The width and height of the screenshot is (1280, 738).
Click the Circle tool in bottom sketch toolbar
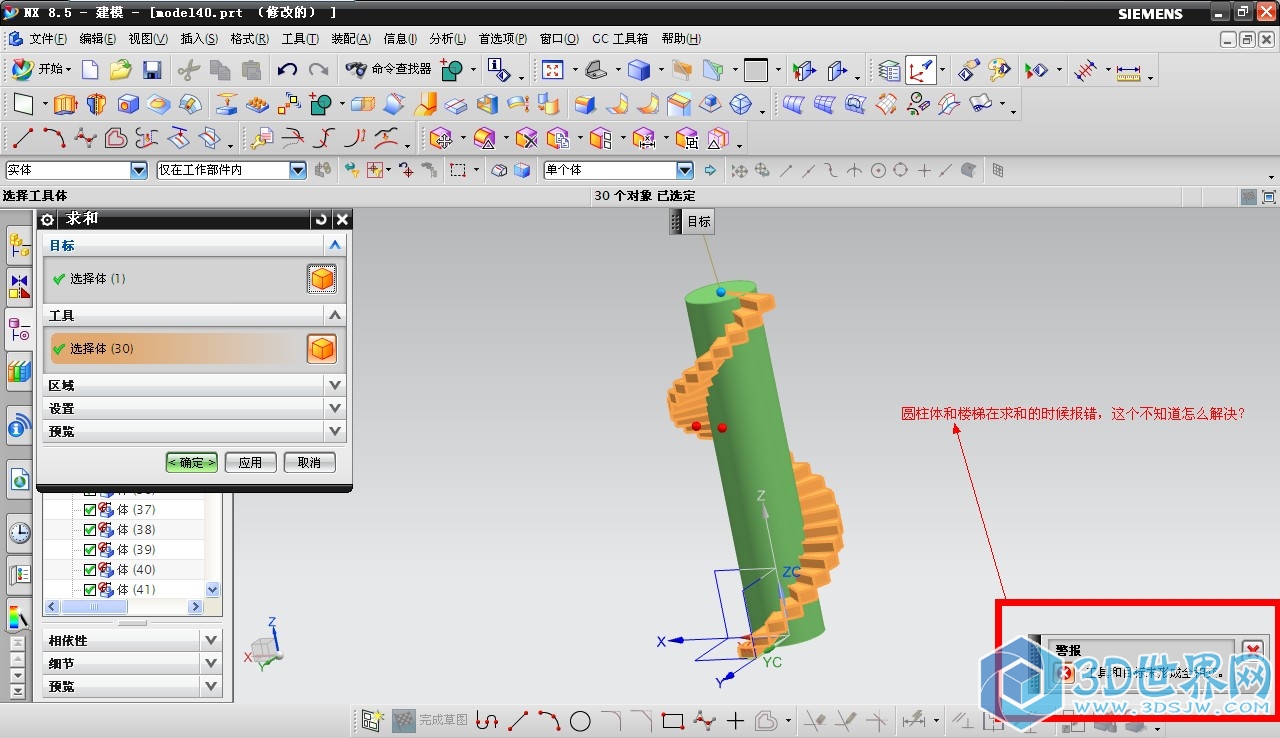pyautogui.click(x=580, y=720)
